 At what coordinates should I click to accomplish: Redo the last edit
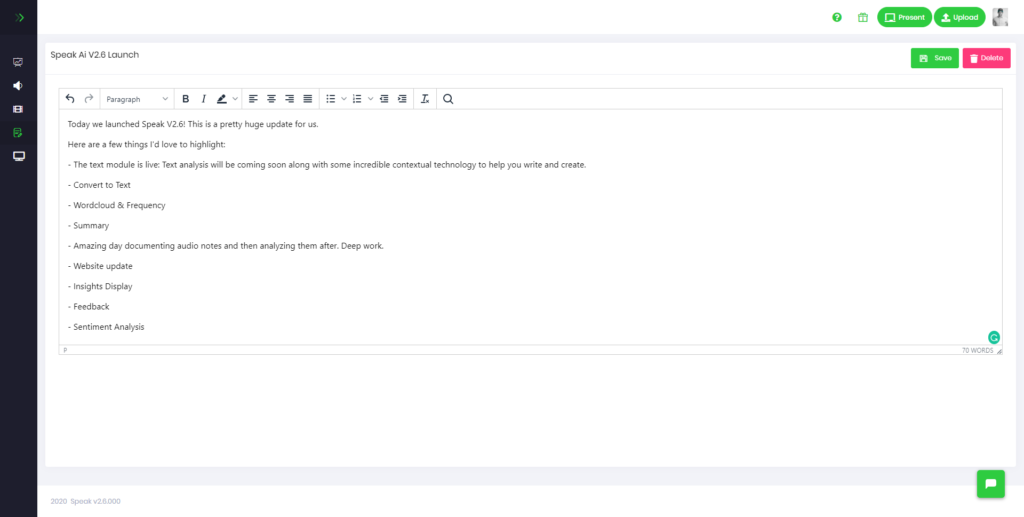(89, 99)
